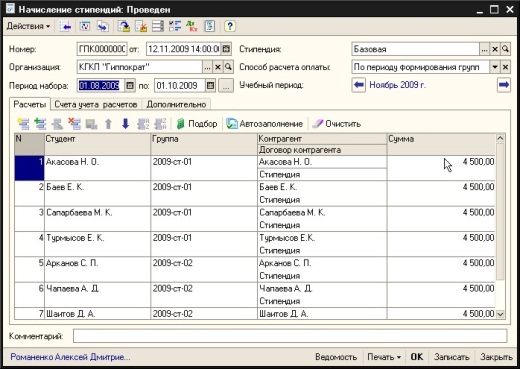The width and height of the screenshot is (520, 369).
Task: Go to next учебный период
Action: (x=504, y=85)
